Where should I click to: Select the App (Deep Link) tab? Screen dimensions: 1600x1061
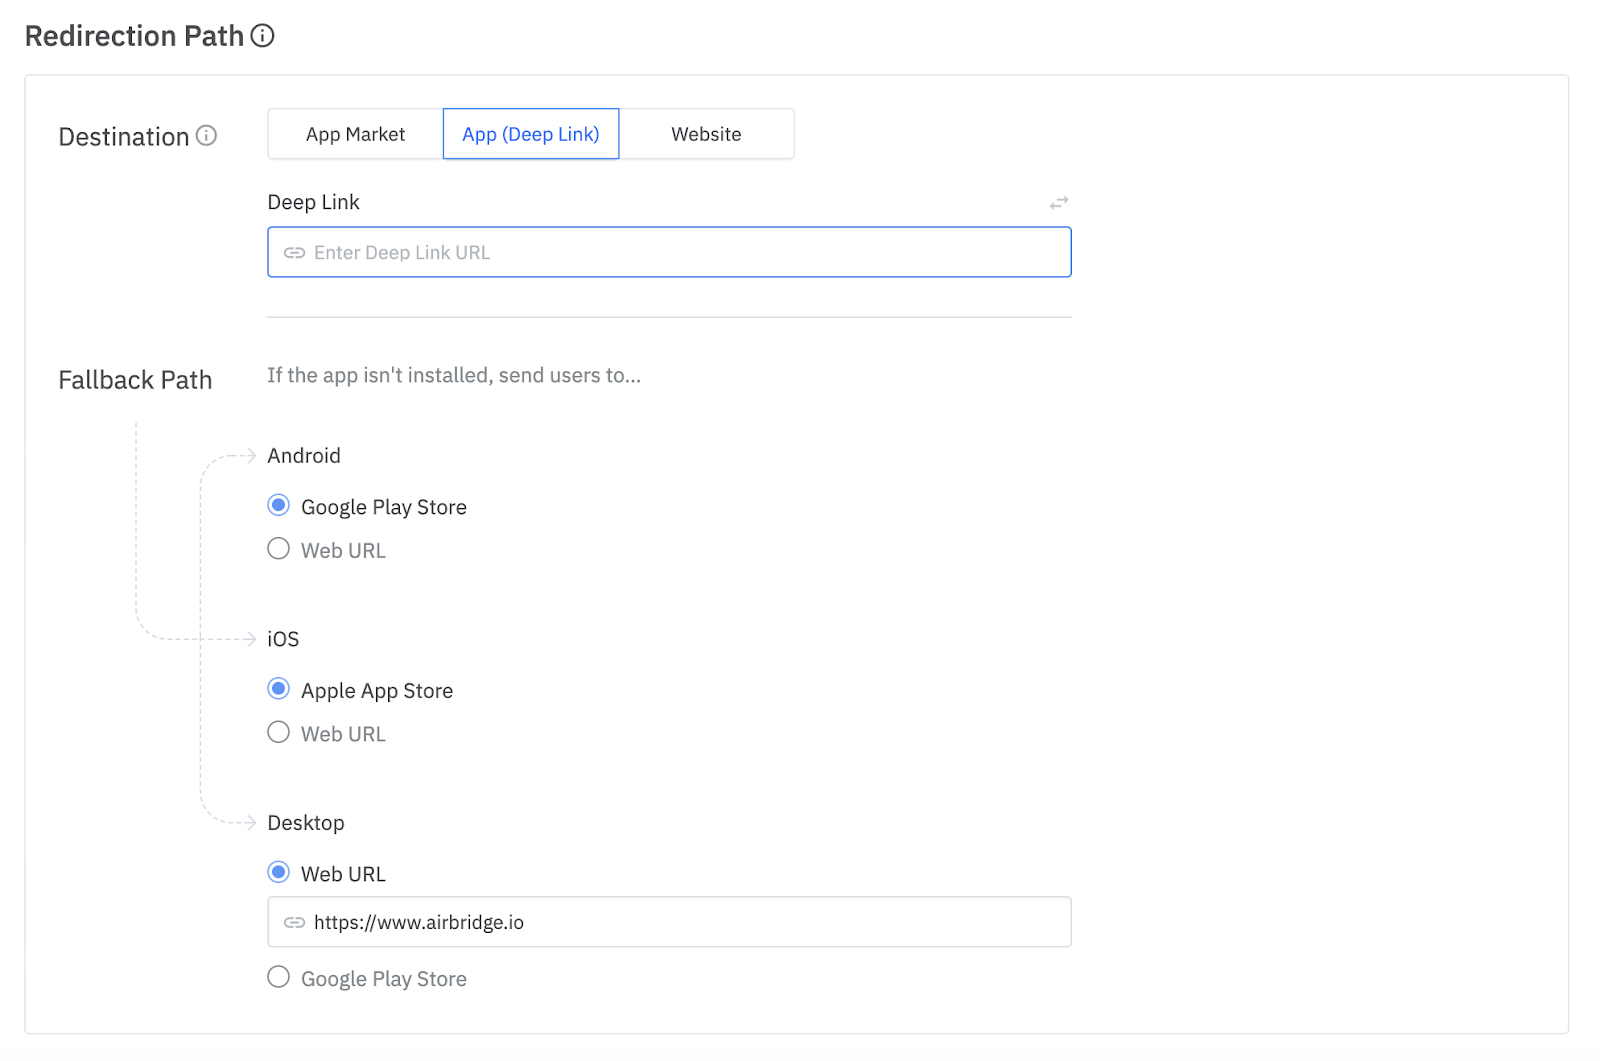[530, 133]
